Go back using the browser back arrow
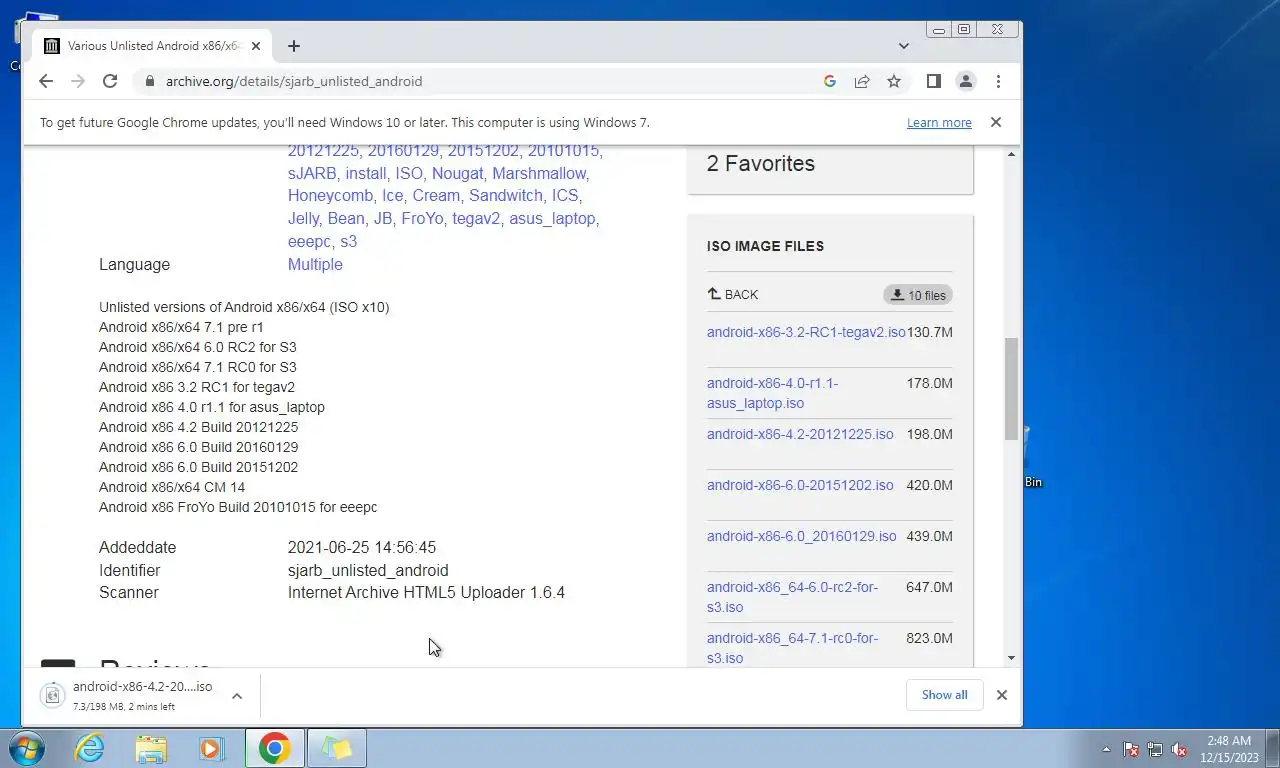This screenshot has height=768, width=1280. coord(46,81)
